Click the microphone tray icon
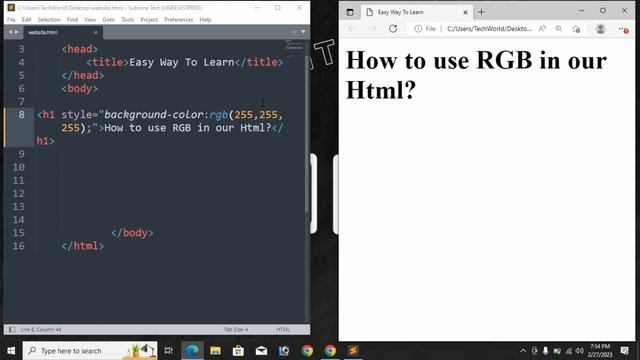This screenshot has height=360, width=640. (545, 351)
